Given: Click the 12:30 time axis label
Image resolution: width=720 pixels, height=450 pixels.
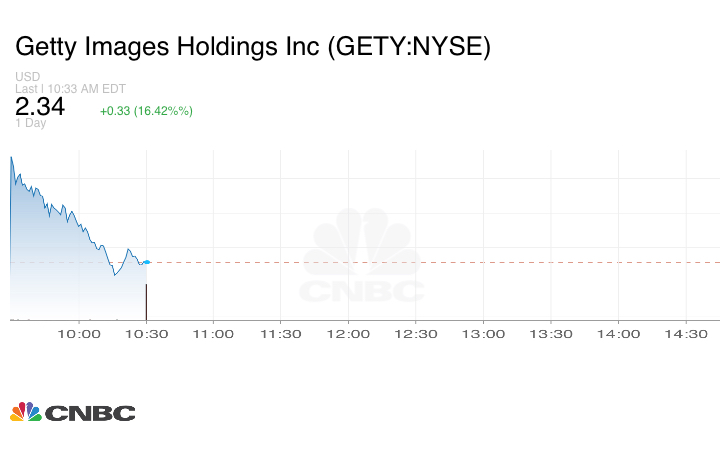Looking at the screenshot, I should (416, 334).
